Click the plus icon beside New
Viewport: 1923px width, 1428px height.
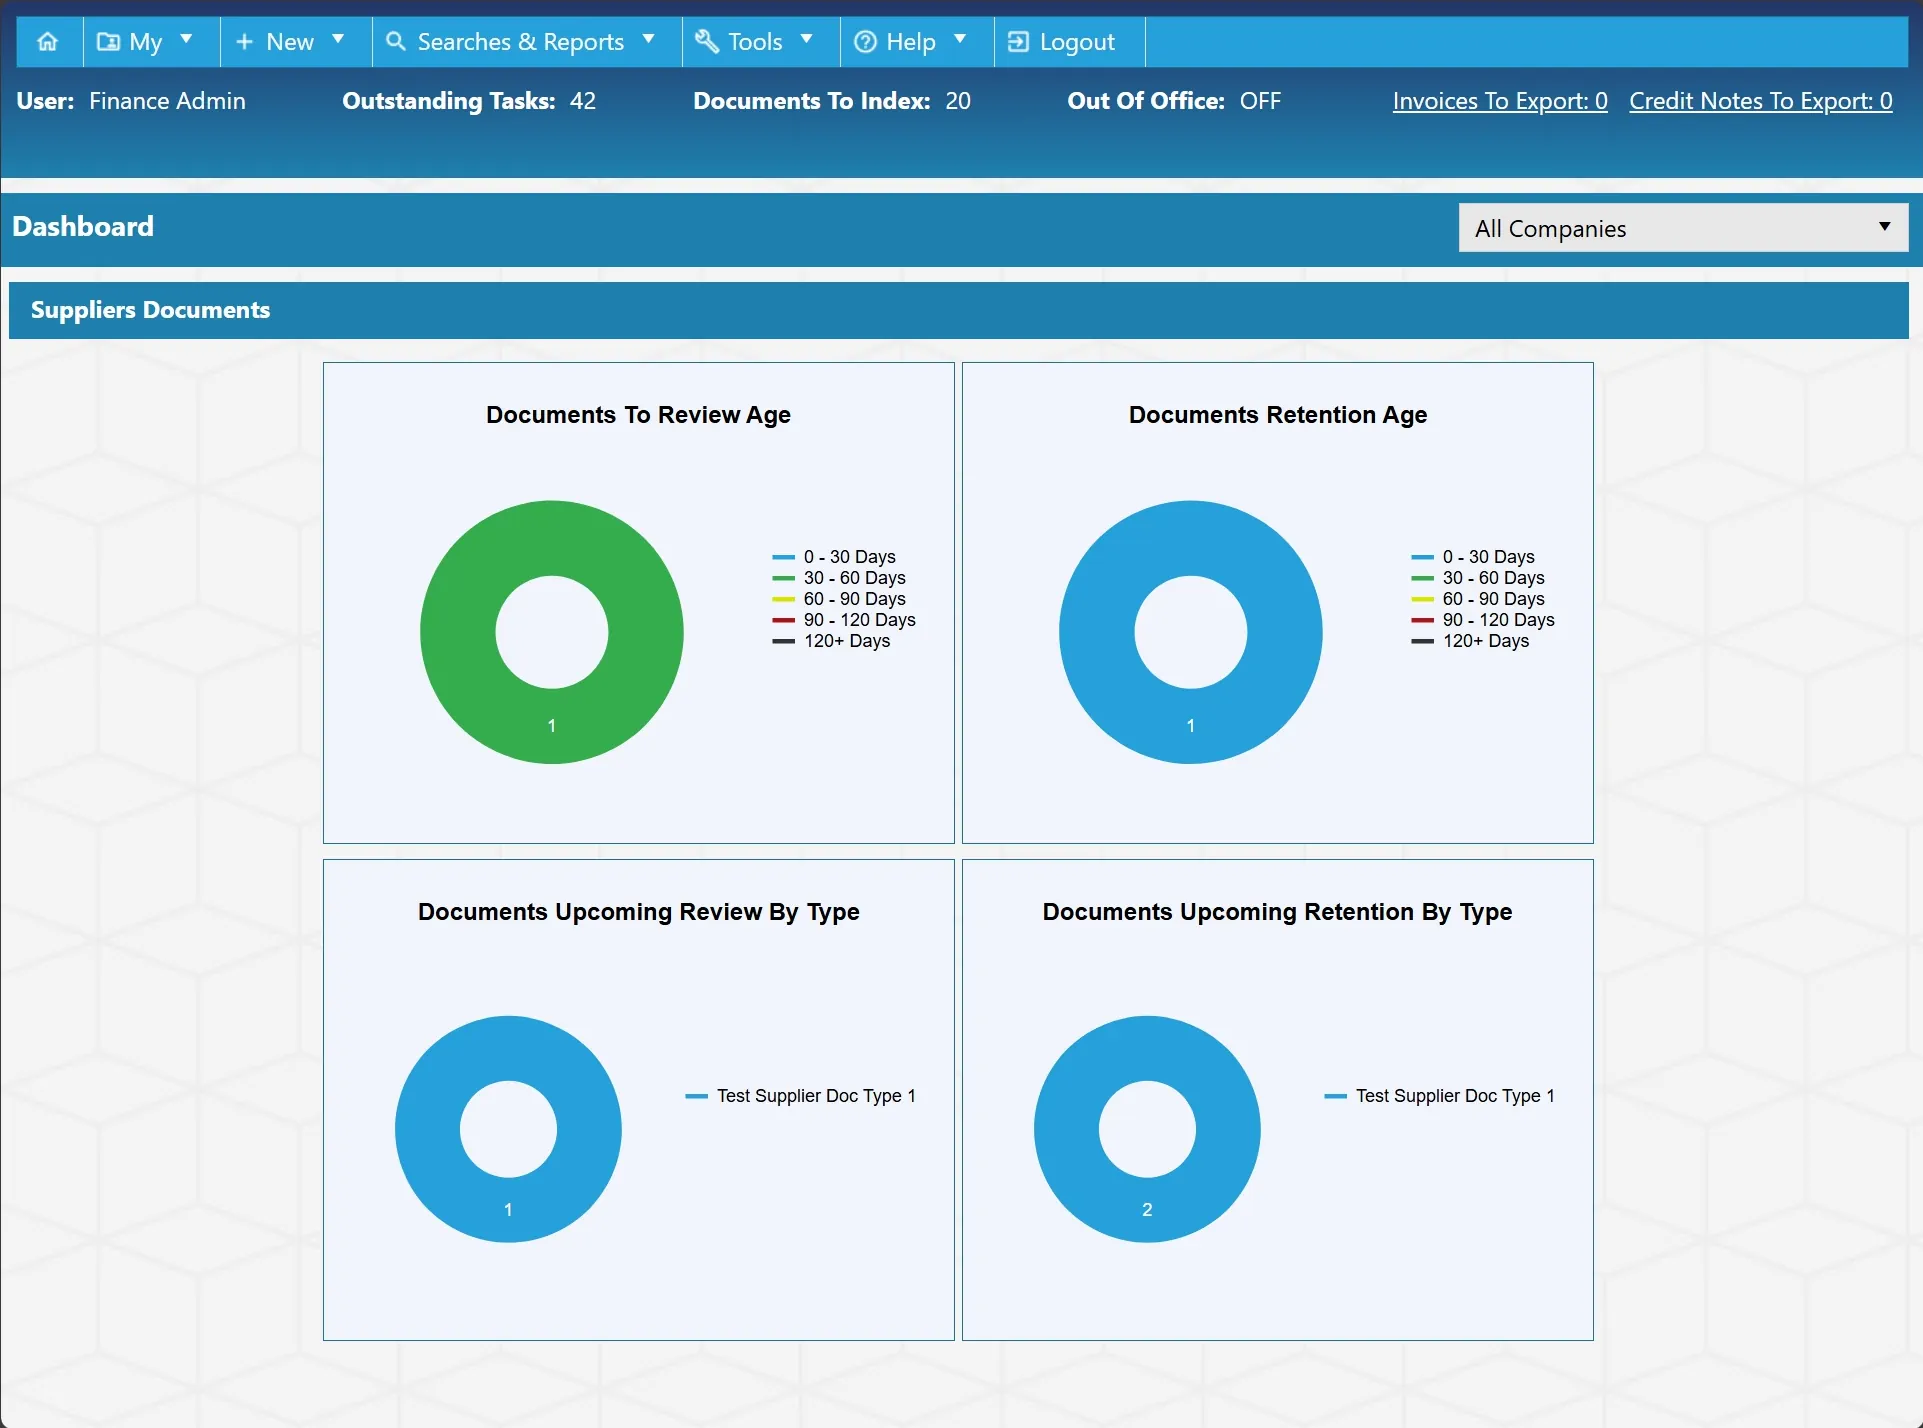pyautogui.click(x=244, y=42)
